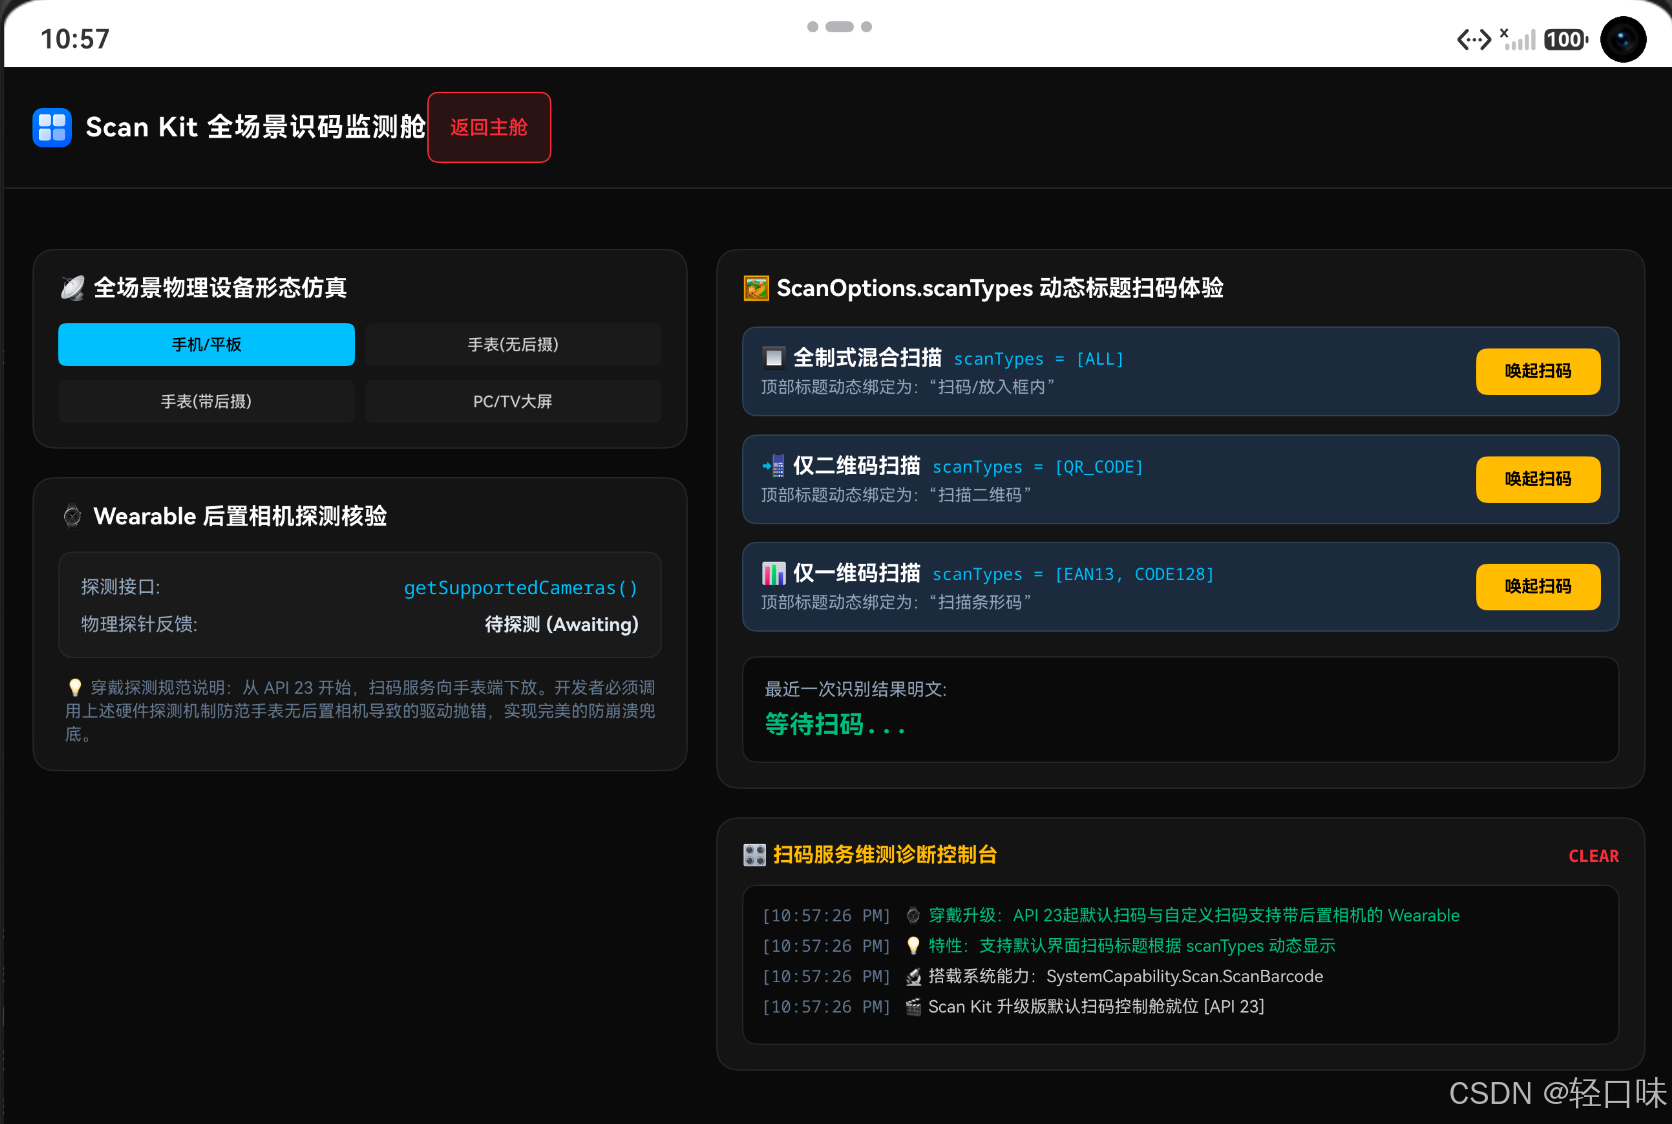Select the 手机/平板 device mode
This screenshot has width=1672, height=1124.
click(x=206, y=344)
